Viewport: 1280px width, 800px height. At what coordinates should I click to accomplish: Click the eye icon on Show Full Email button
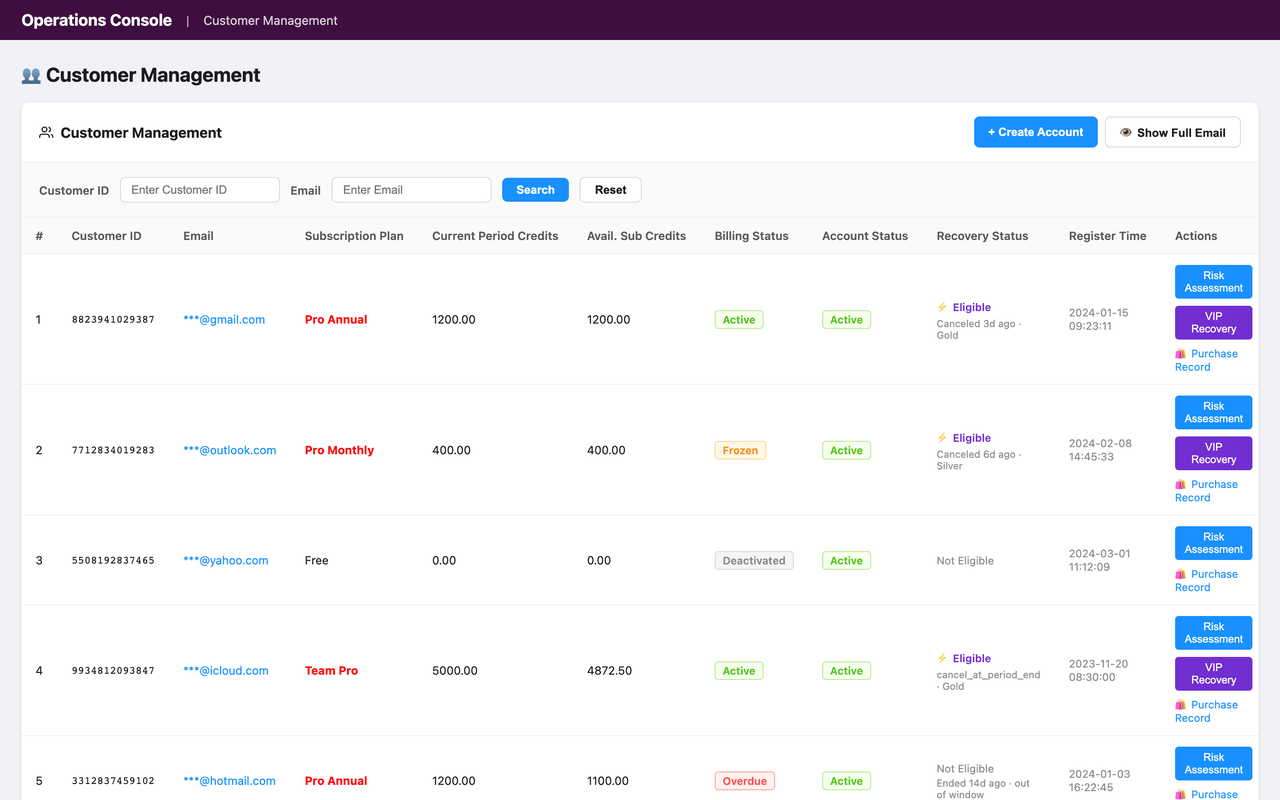coord(1125,131)
